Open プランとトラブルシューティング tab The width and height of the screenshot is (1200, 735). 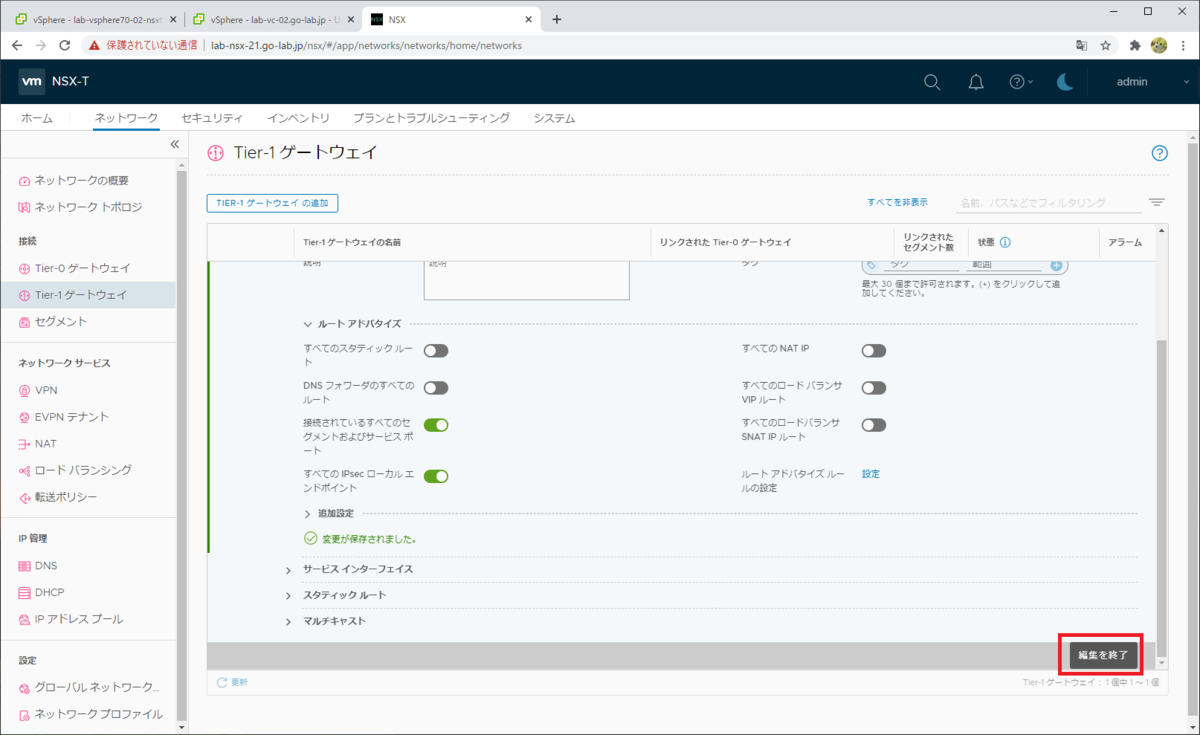pyautogui.click(x=432, y=118)
